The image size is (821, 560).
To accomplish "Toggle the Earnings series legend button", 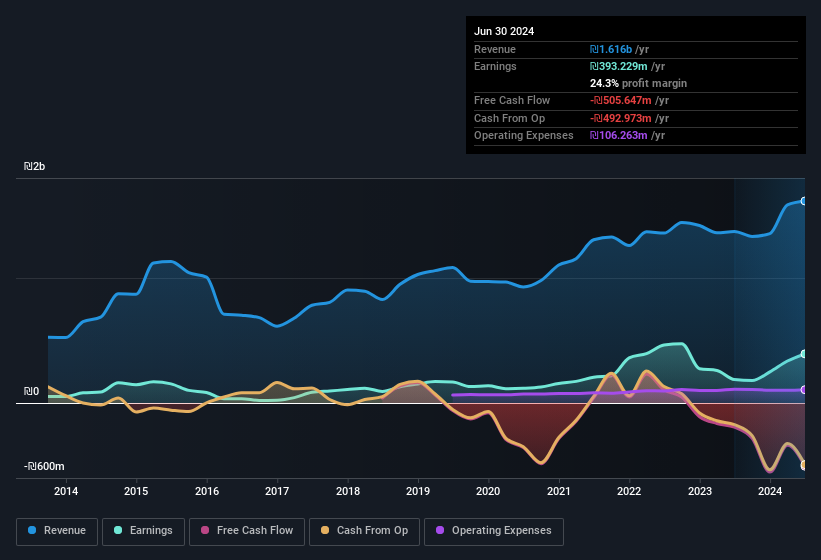I will click(143, 531).
